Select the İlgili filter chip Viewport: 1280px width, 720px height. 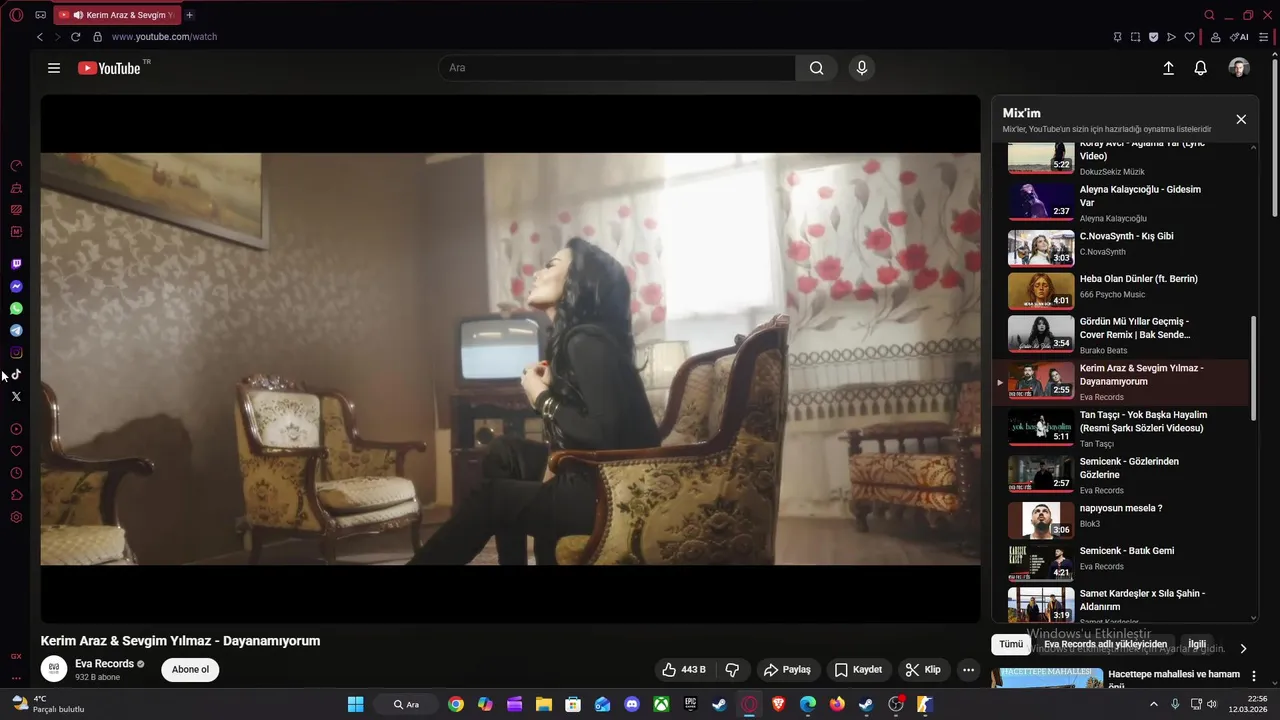(x=1197, y=645)
